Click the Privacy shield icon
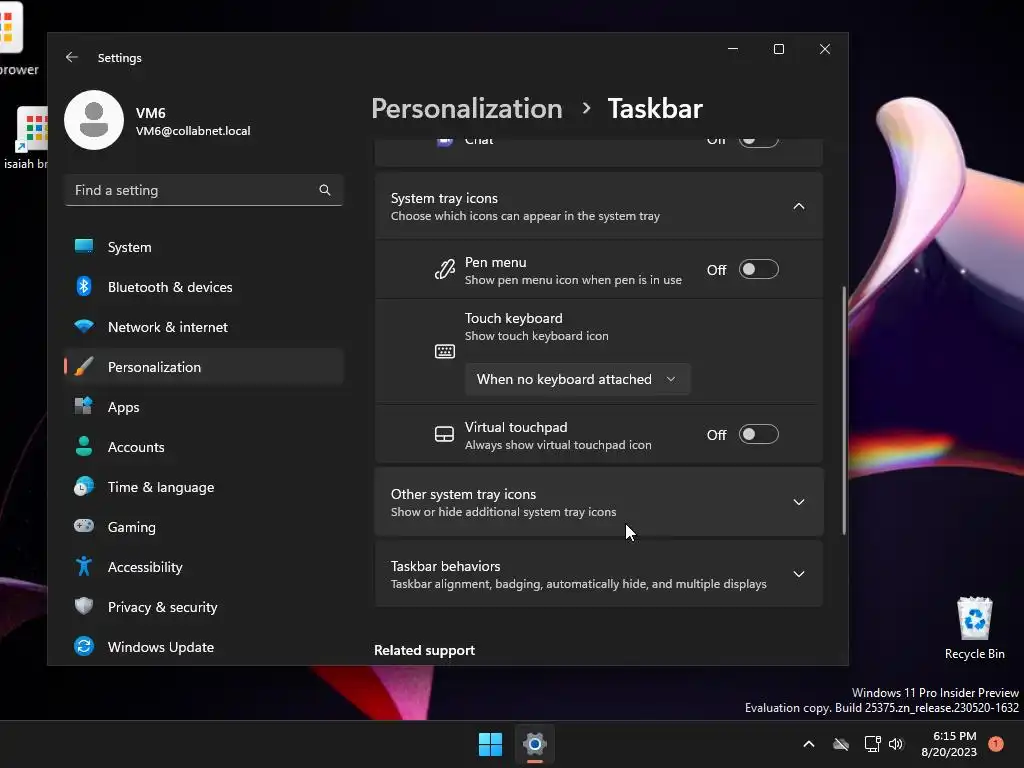Viewport: 1024px width, 768px height. [84, 606]
